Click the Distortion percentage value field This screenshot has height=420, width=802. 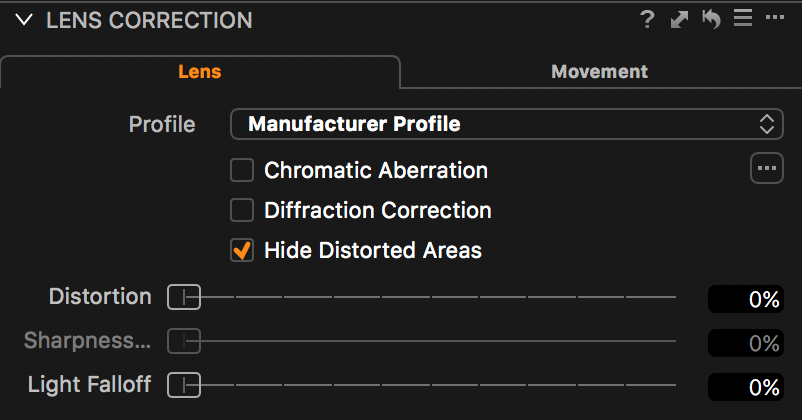[x=746, y=299]
